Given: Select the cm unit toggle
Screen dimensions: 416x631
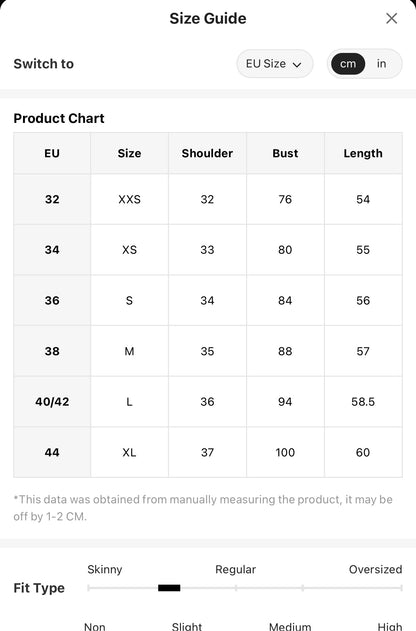Looking at the screenshot, I should pos(348,64).
